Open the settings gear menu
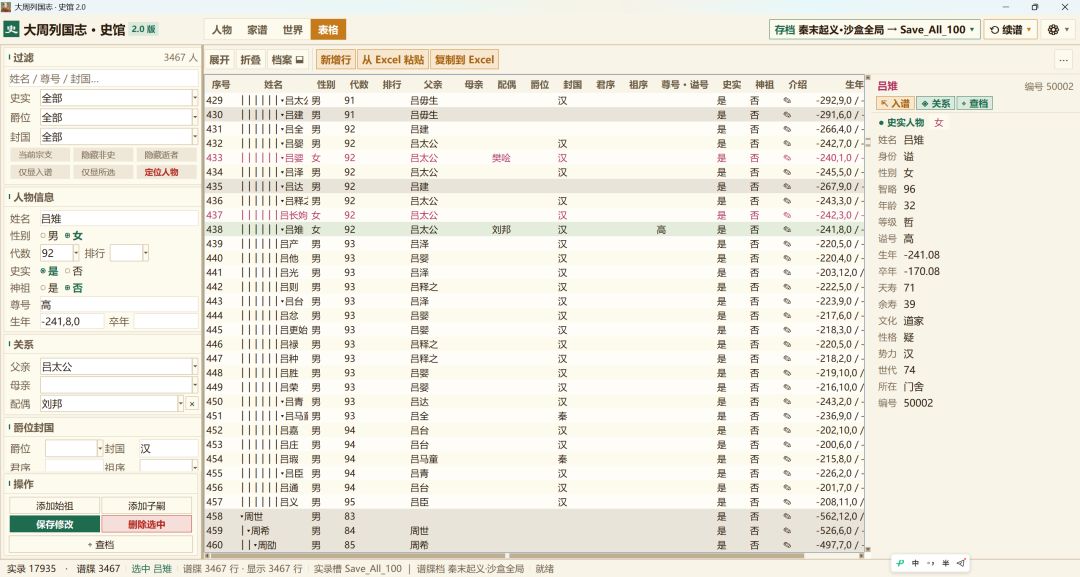 click(1058, 30)
